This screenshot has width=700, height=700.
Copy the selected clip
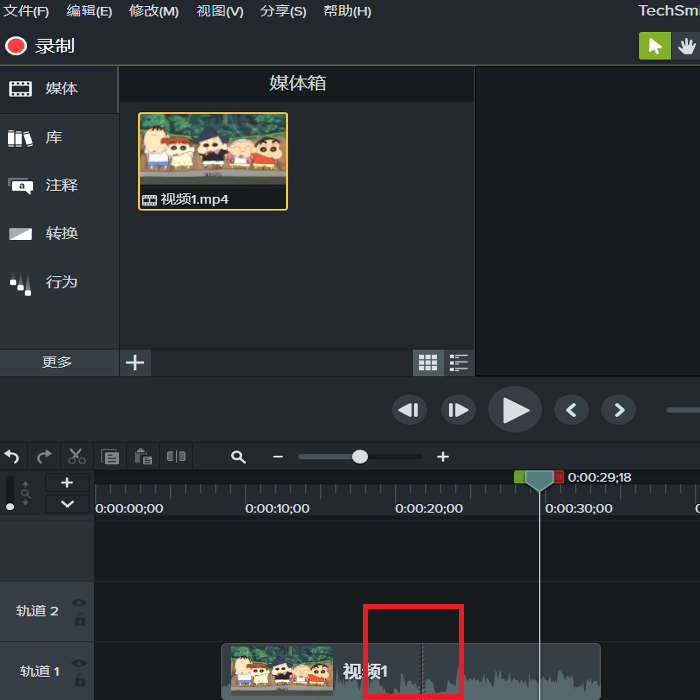(x=110, y=457)
